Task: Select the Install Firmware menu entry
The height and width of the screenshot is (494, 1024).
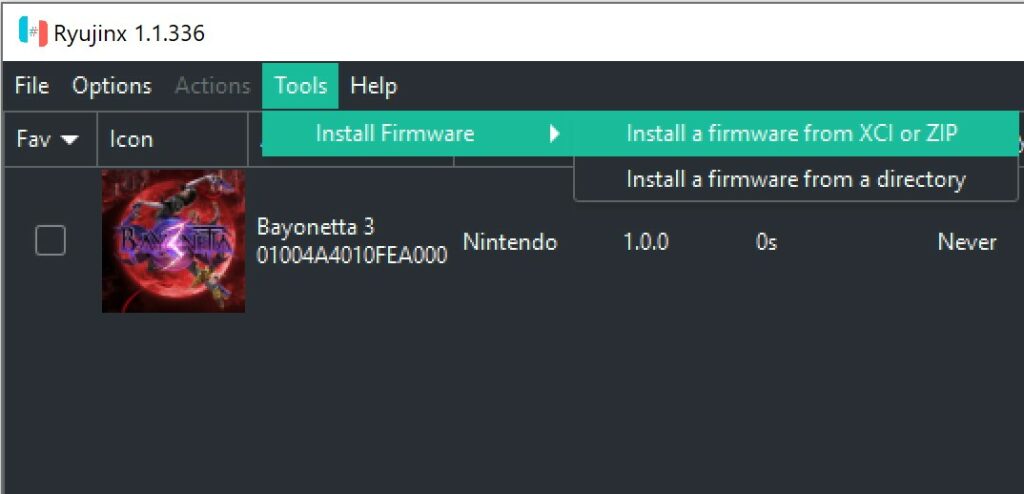Action: point(418,134)
